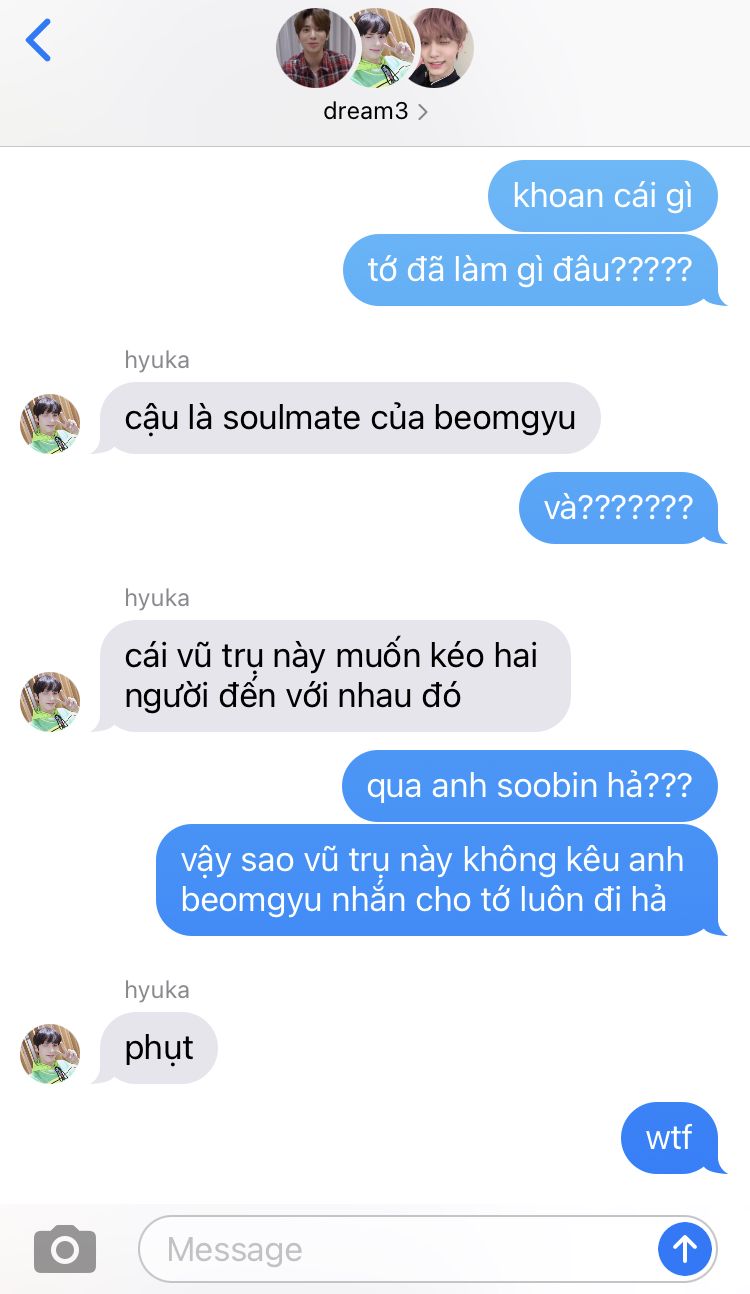
Task: Open the dream3 group name header
Action: (366, 111)
